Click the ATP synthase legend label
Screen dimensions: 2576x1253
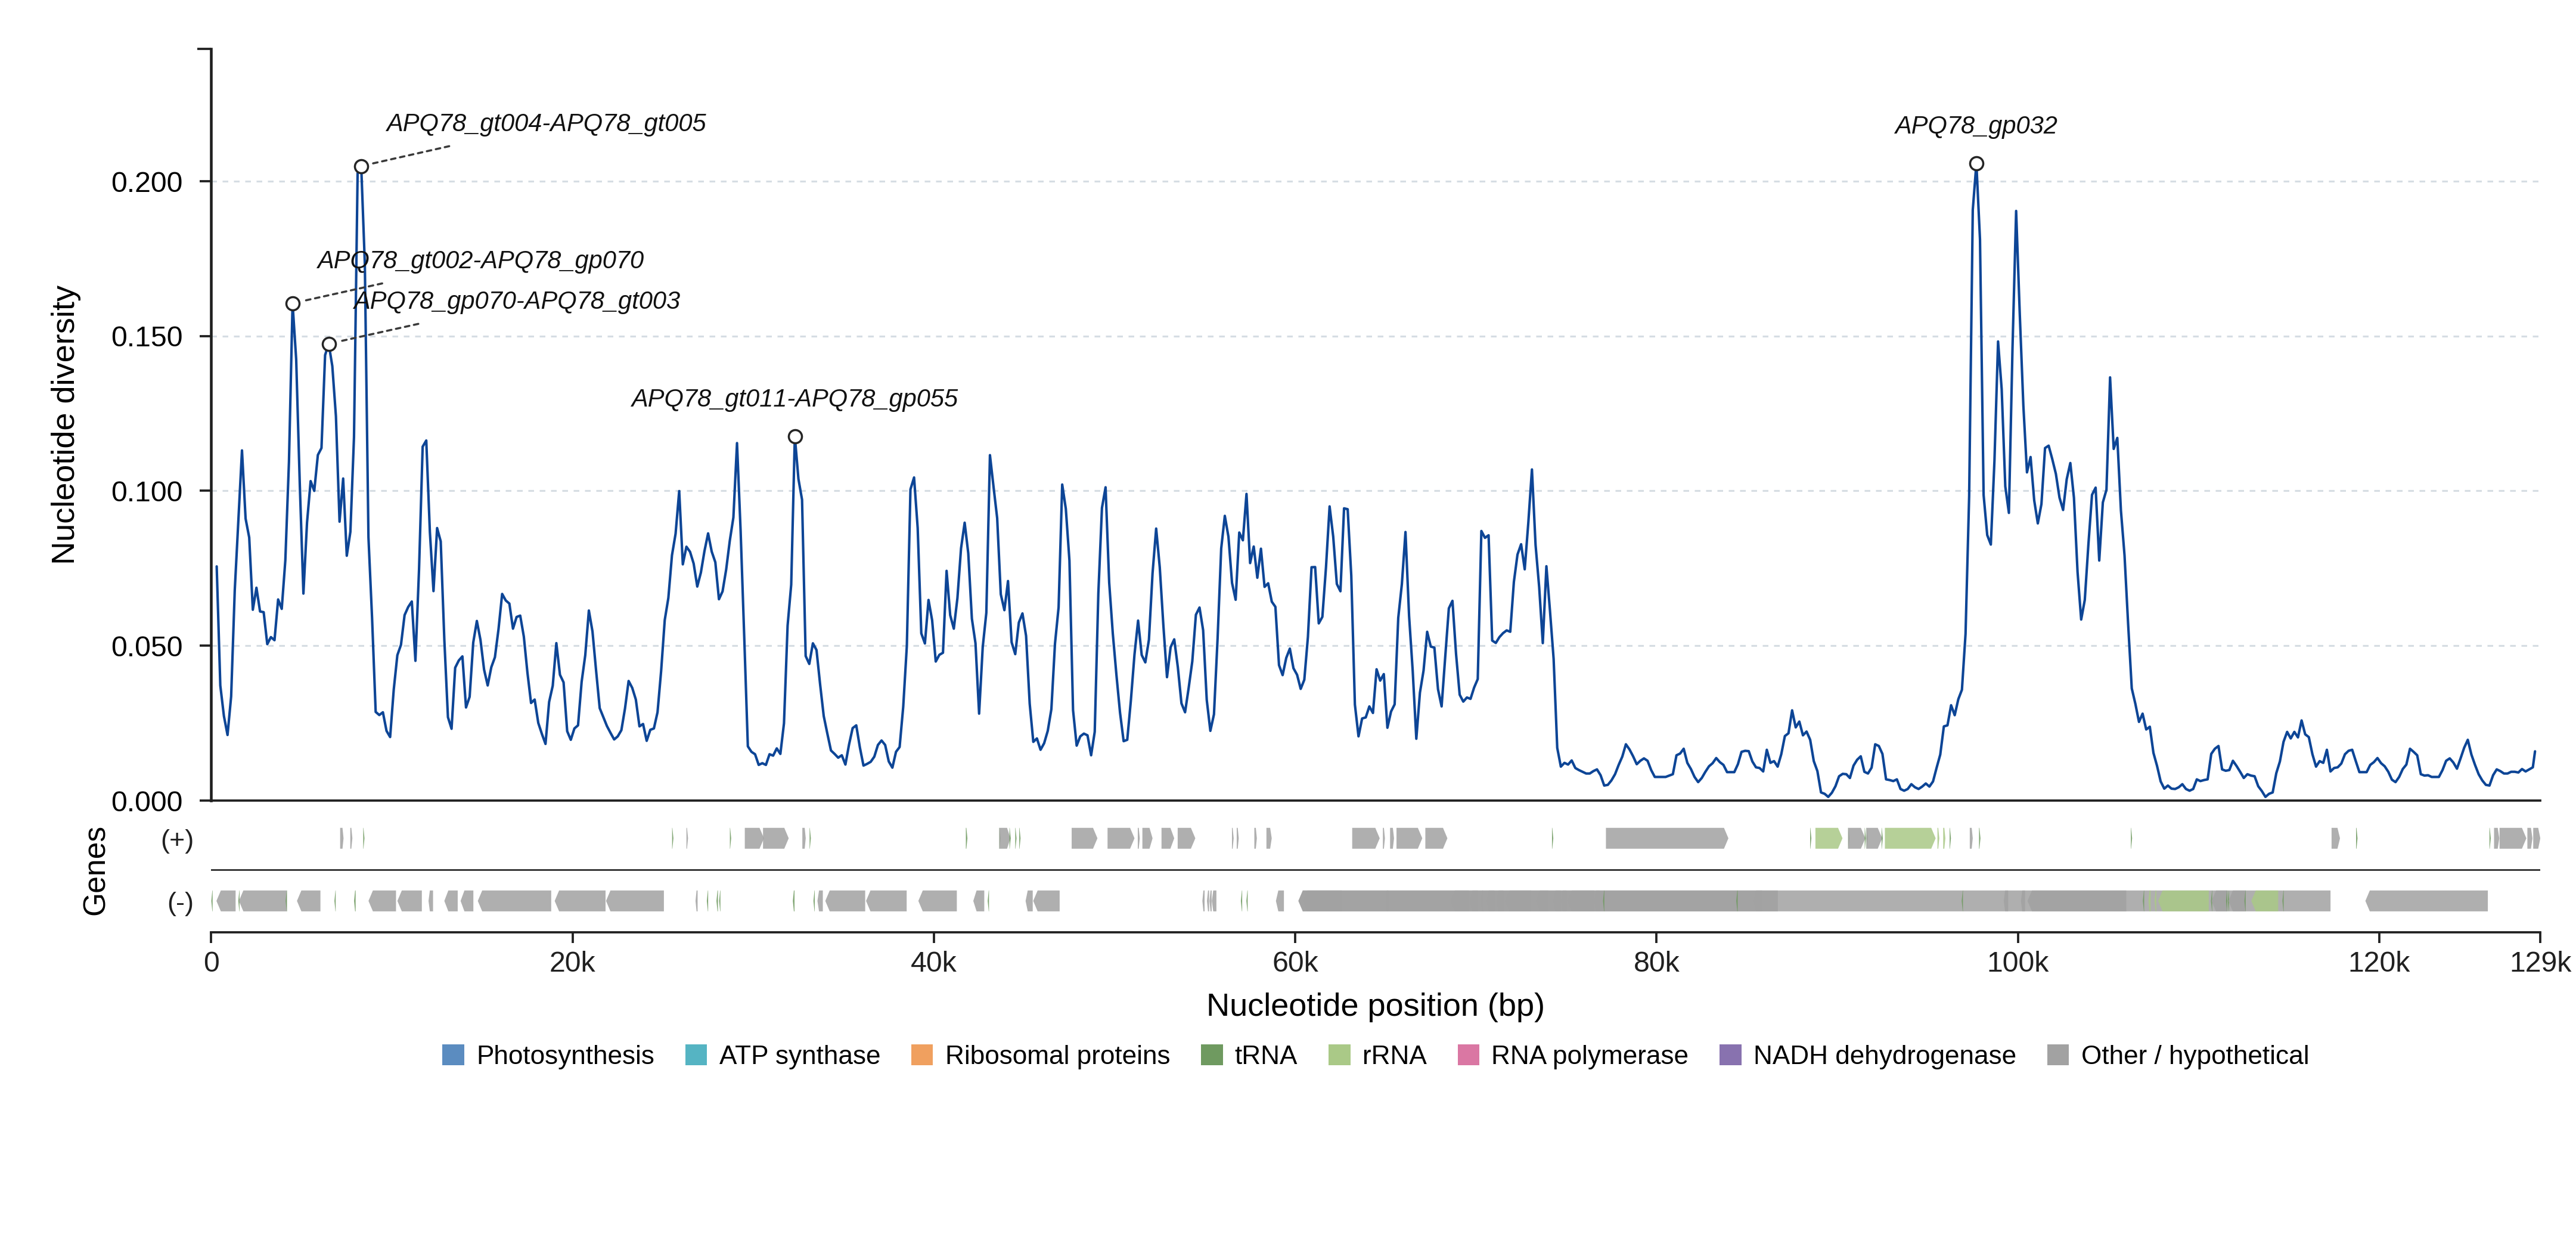(x=800, y=1055)
